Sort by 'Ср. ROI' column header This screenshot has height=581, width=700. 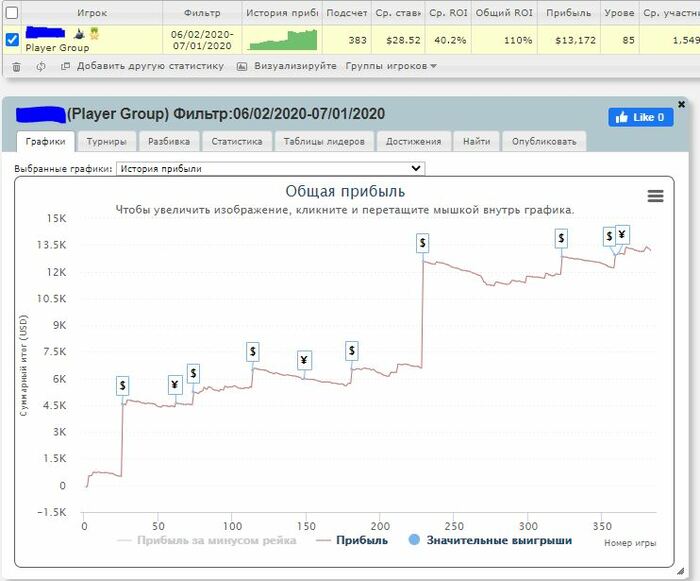448,13
